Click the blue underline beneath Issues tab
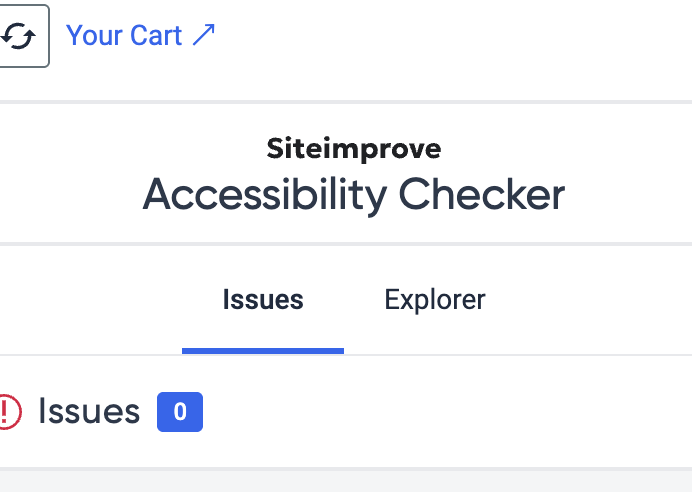The image size is (692, 492). point(263,351)
